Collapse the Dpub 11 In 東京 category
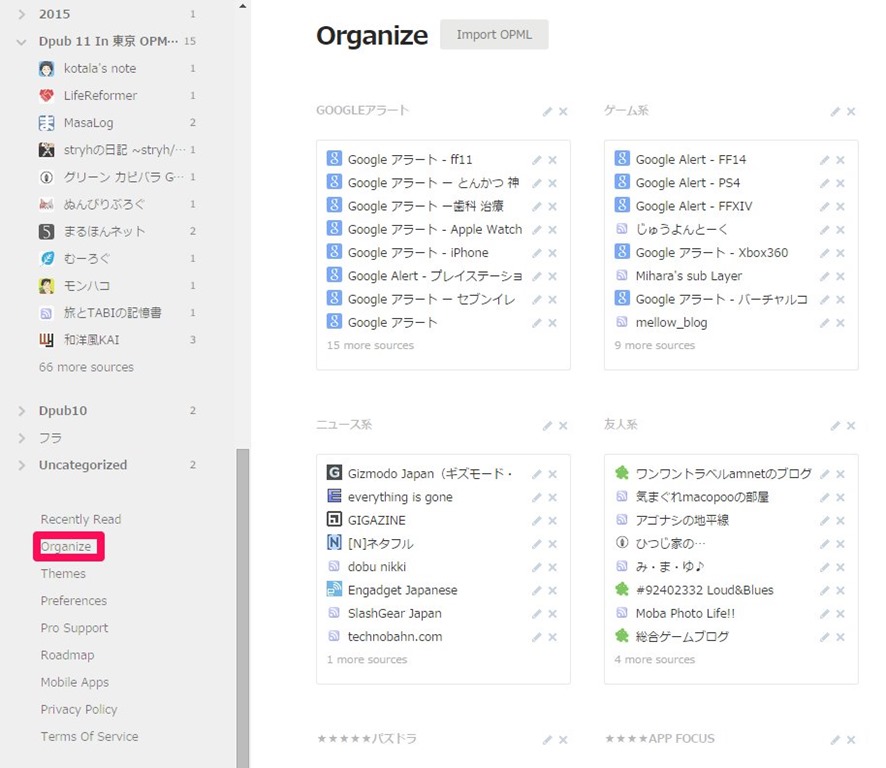Viewport: 886px width, 768px height. click(x=21, y=42)
